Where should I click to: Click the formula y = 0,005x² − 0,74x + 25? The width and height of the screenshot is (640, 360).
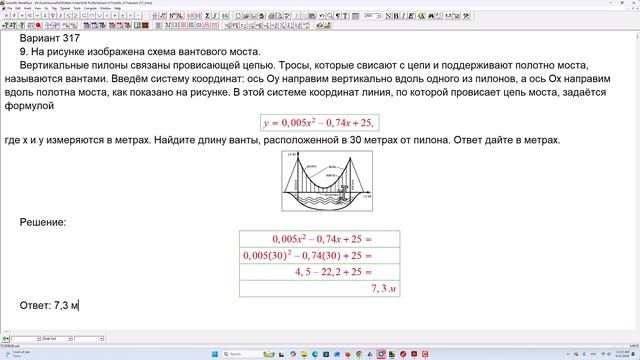[x=319, y=122]
